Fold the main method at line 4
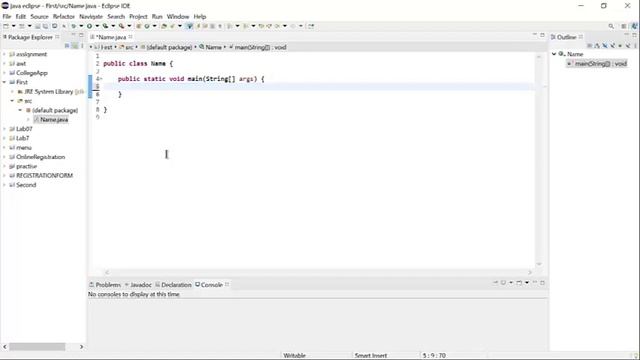 pyautogui.click(x=101, y=79)
